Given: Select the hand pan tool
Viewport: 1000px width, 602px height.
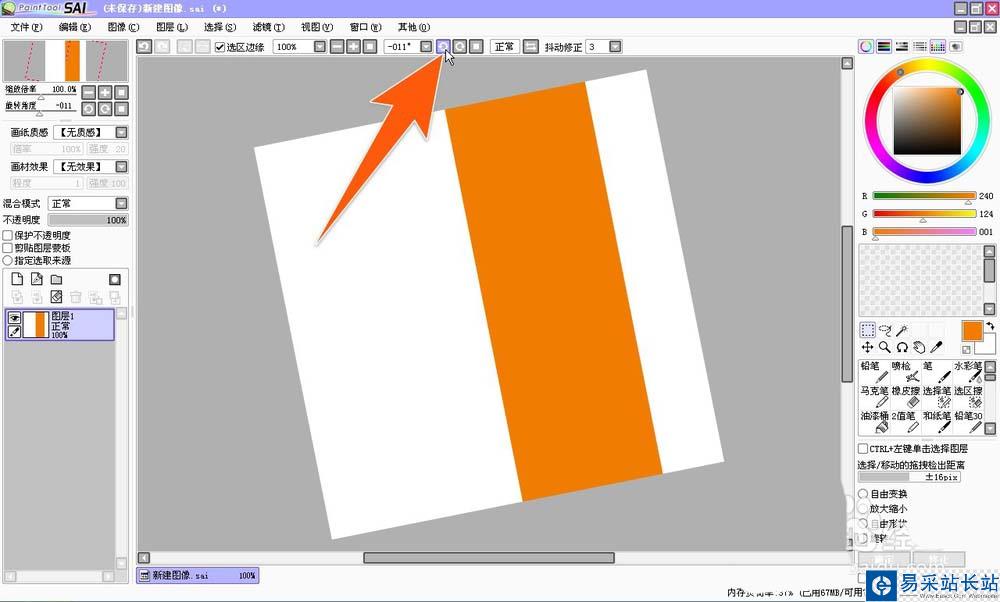Looking at the screenshot, I should pos(919,347).
